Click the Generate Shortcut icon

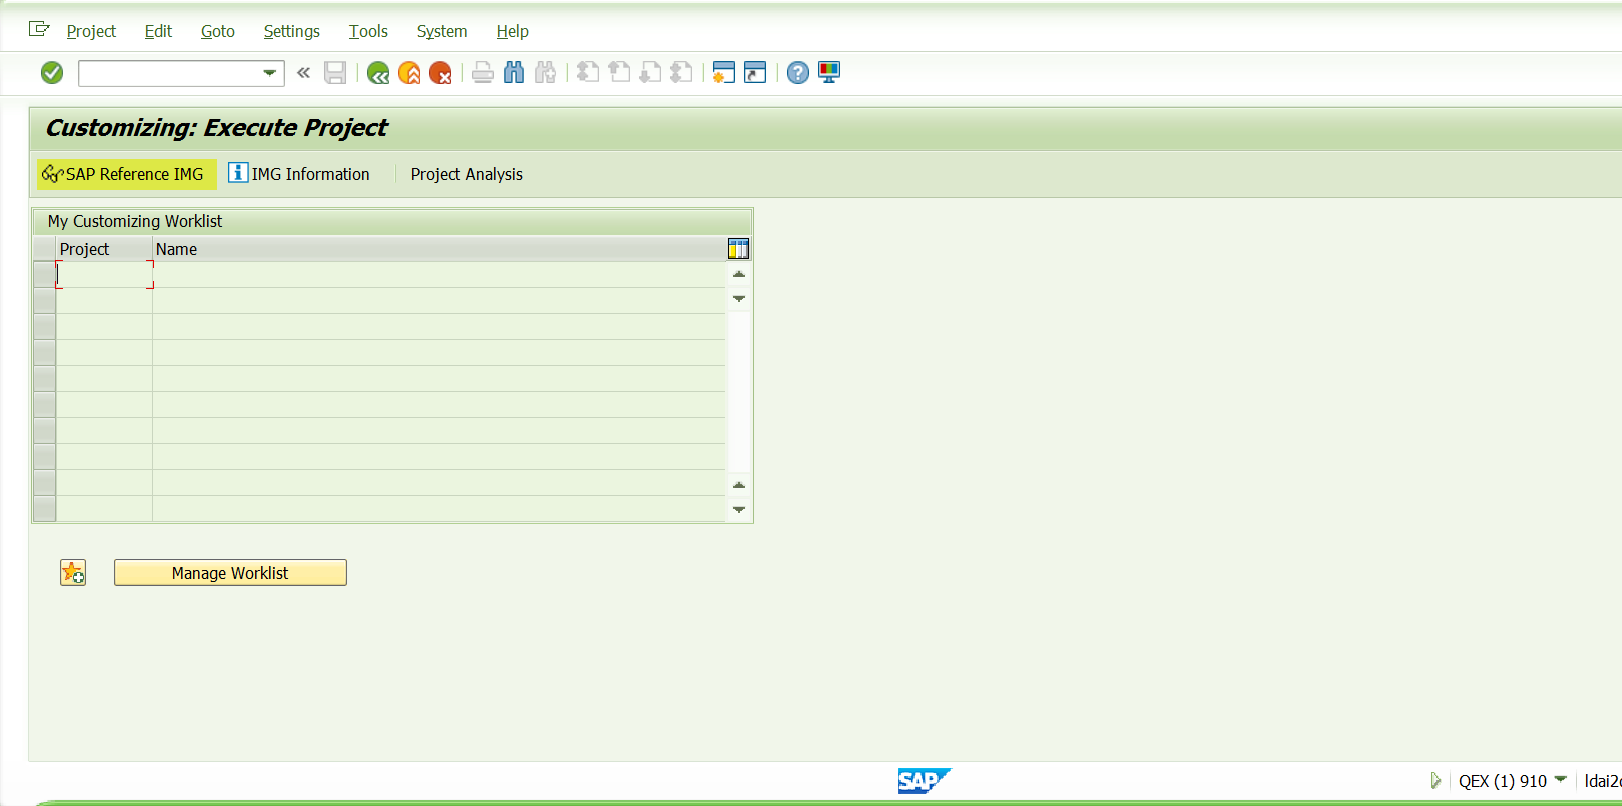(755, 73)
